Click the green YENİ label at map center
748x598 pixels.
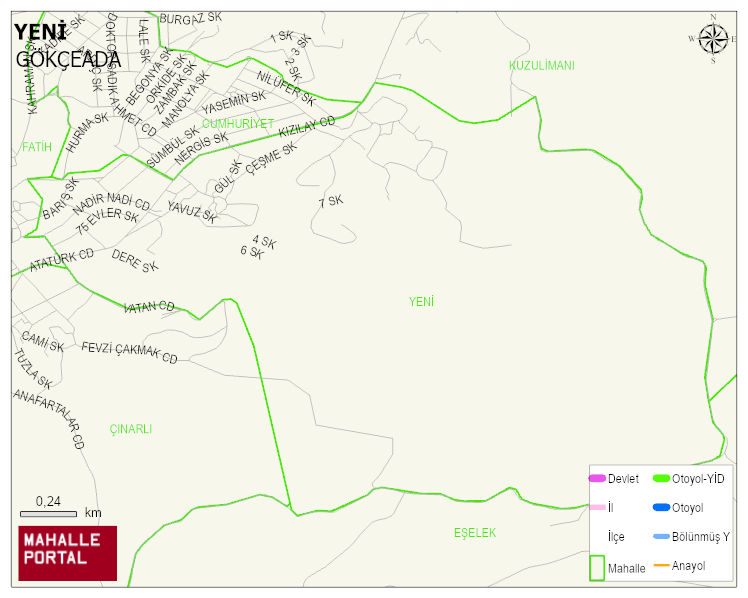pos(421,302)
